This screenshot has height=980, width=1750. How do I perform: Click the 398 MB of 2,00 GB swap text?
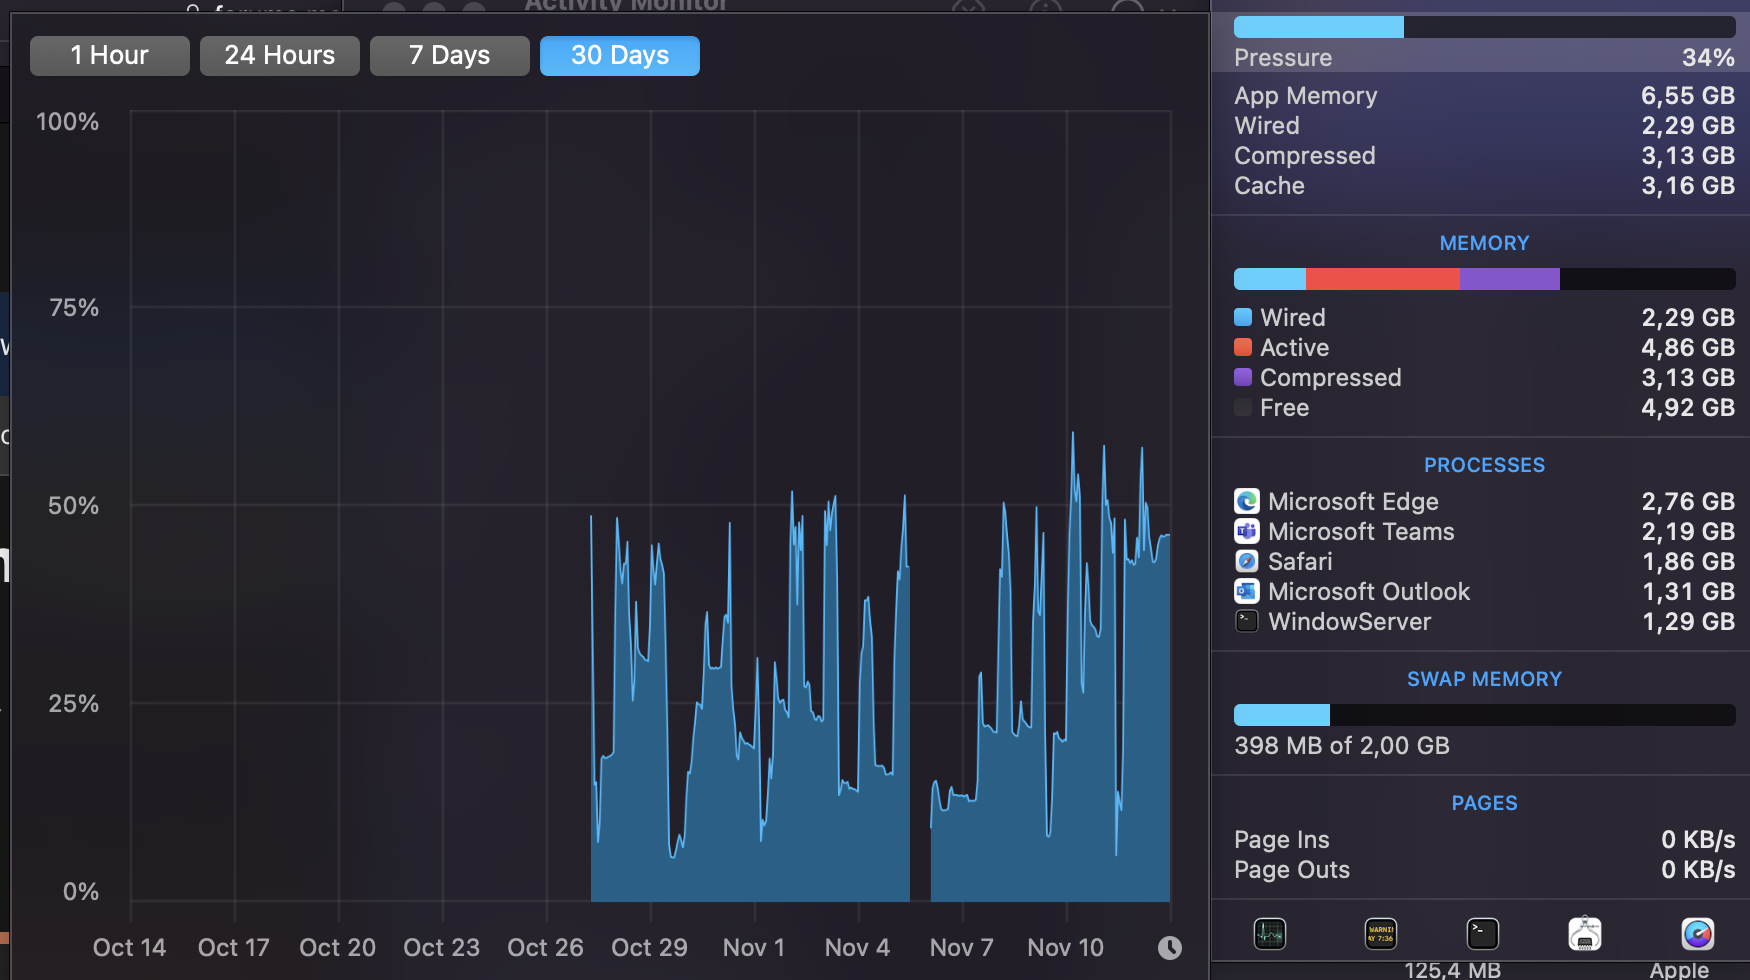tap(1342, 745)
